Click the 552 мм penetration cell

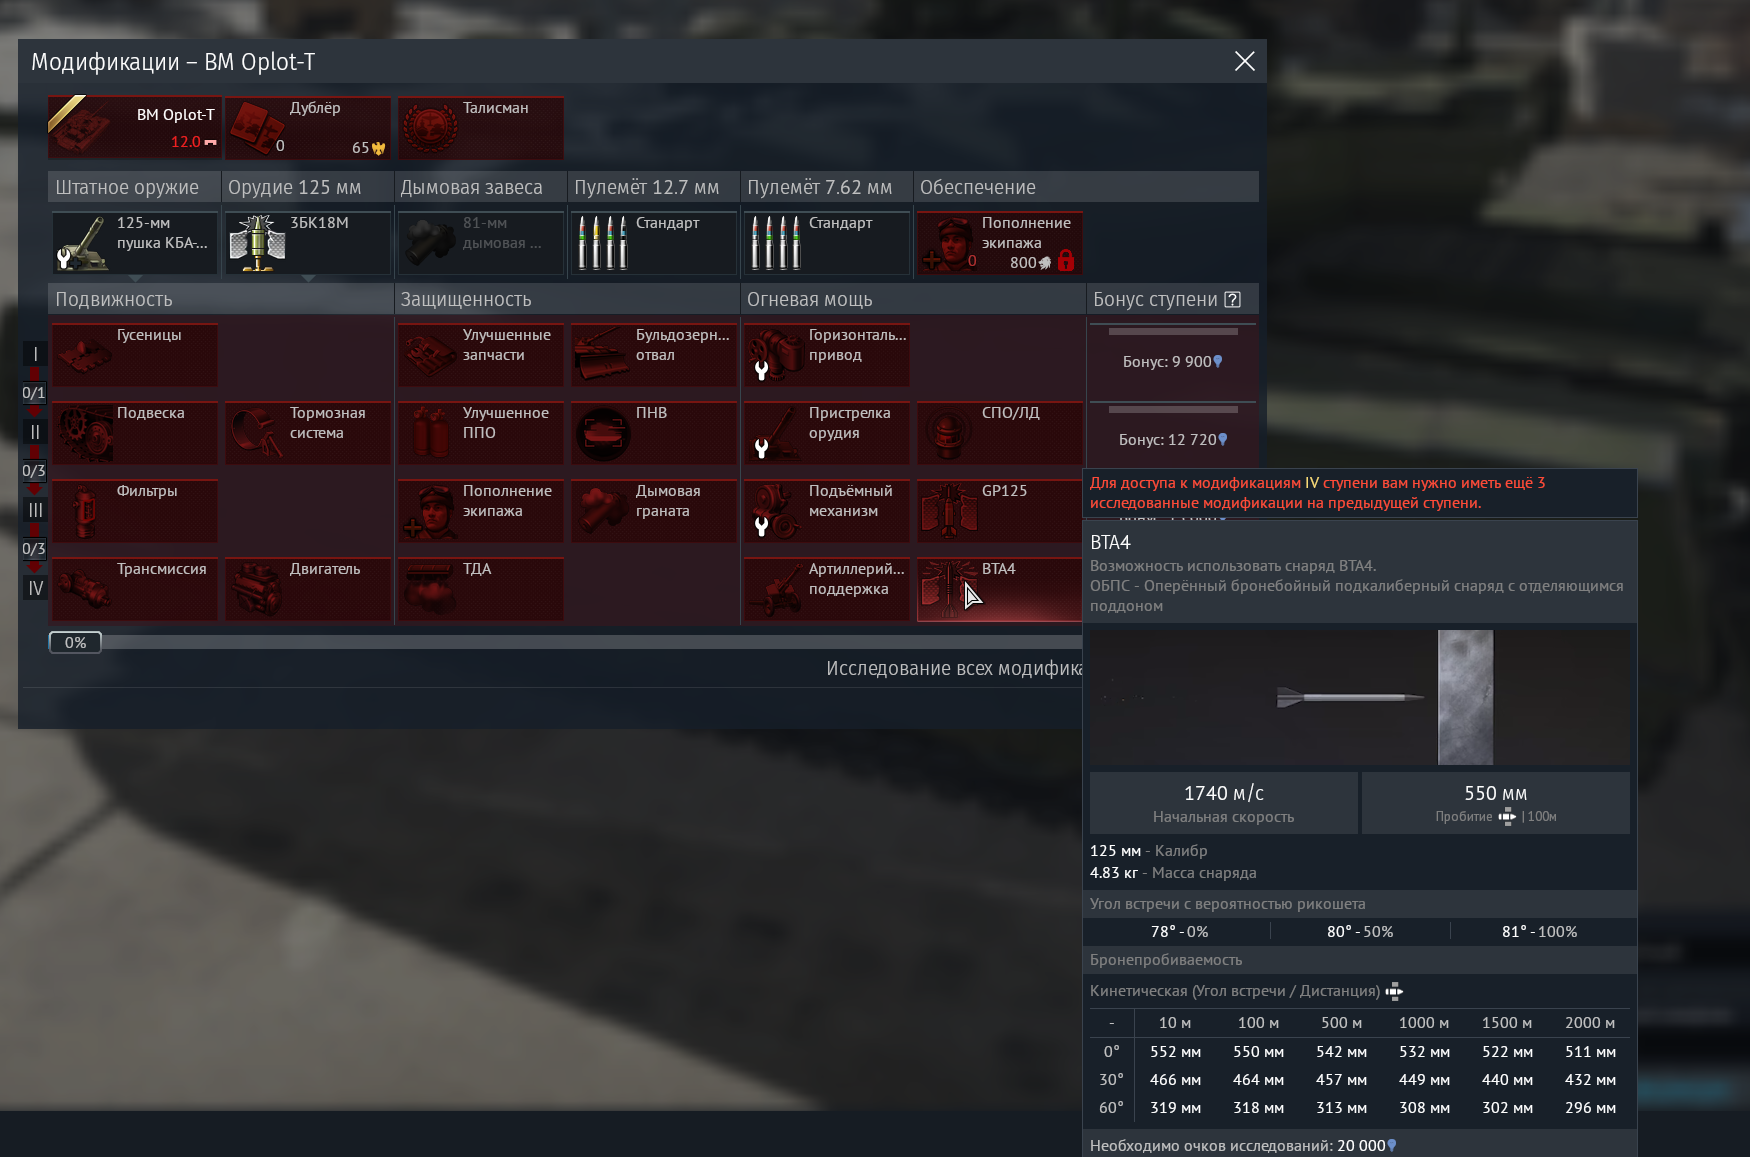(1176, 1052)
